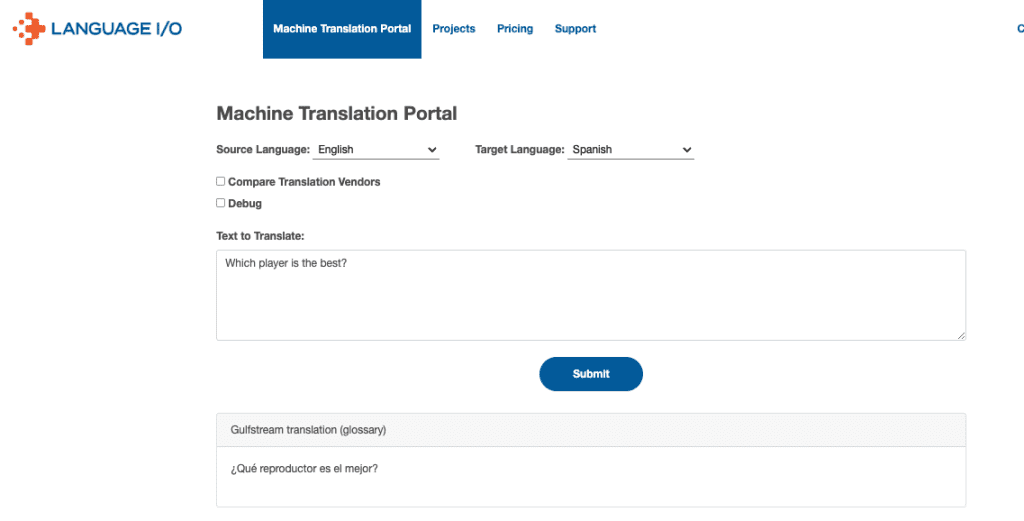
Task: Navigate to the Support menu item
Action: pos(575,29)
